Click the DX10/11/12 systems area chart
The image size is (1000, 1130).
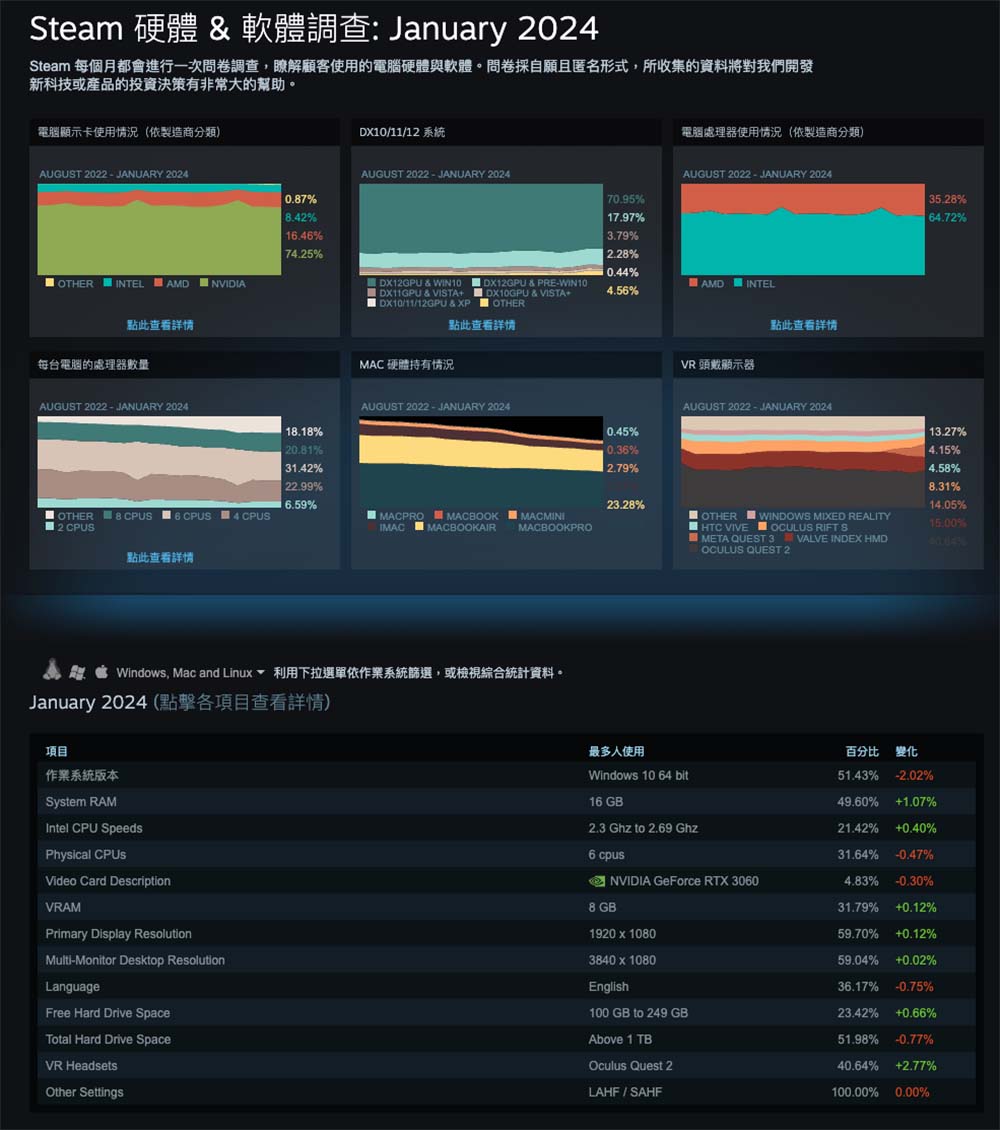click(481, 229)
